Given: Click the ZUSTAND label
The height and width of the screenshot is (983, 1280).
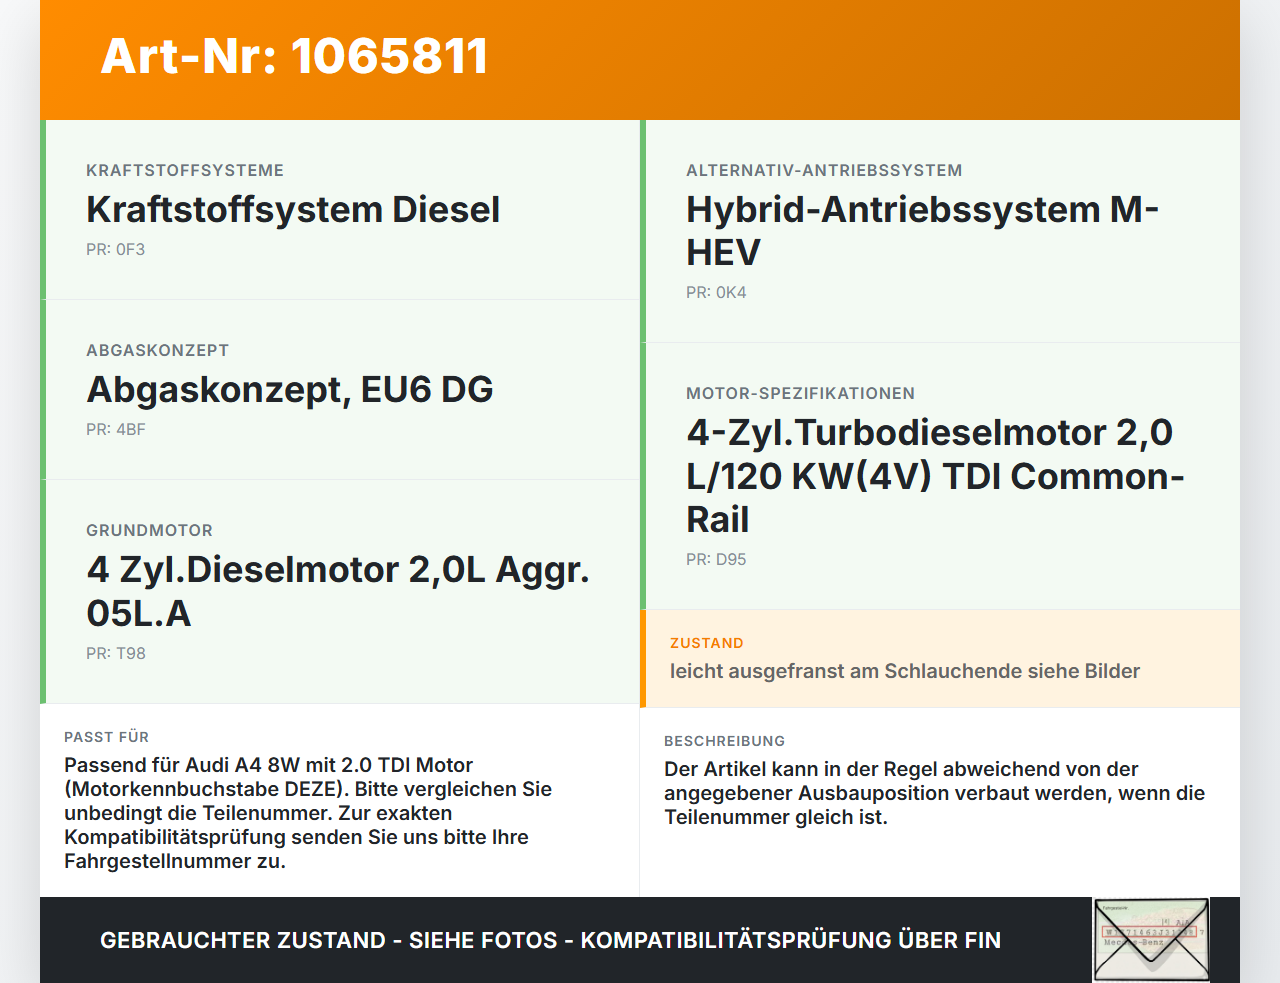Looking at the screenshot, I should [707, 643].
